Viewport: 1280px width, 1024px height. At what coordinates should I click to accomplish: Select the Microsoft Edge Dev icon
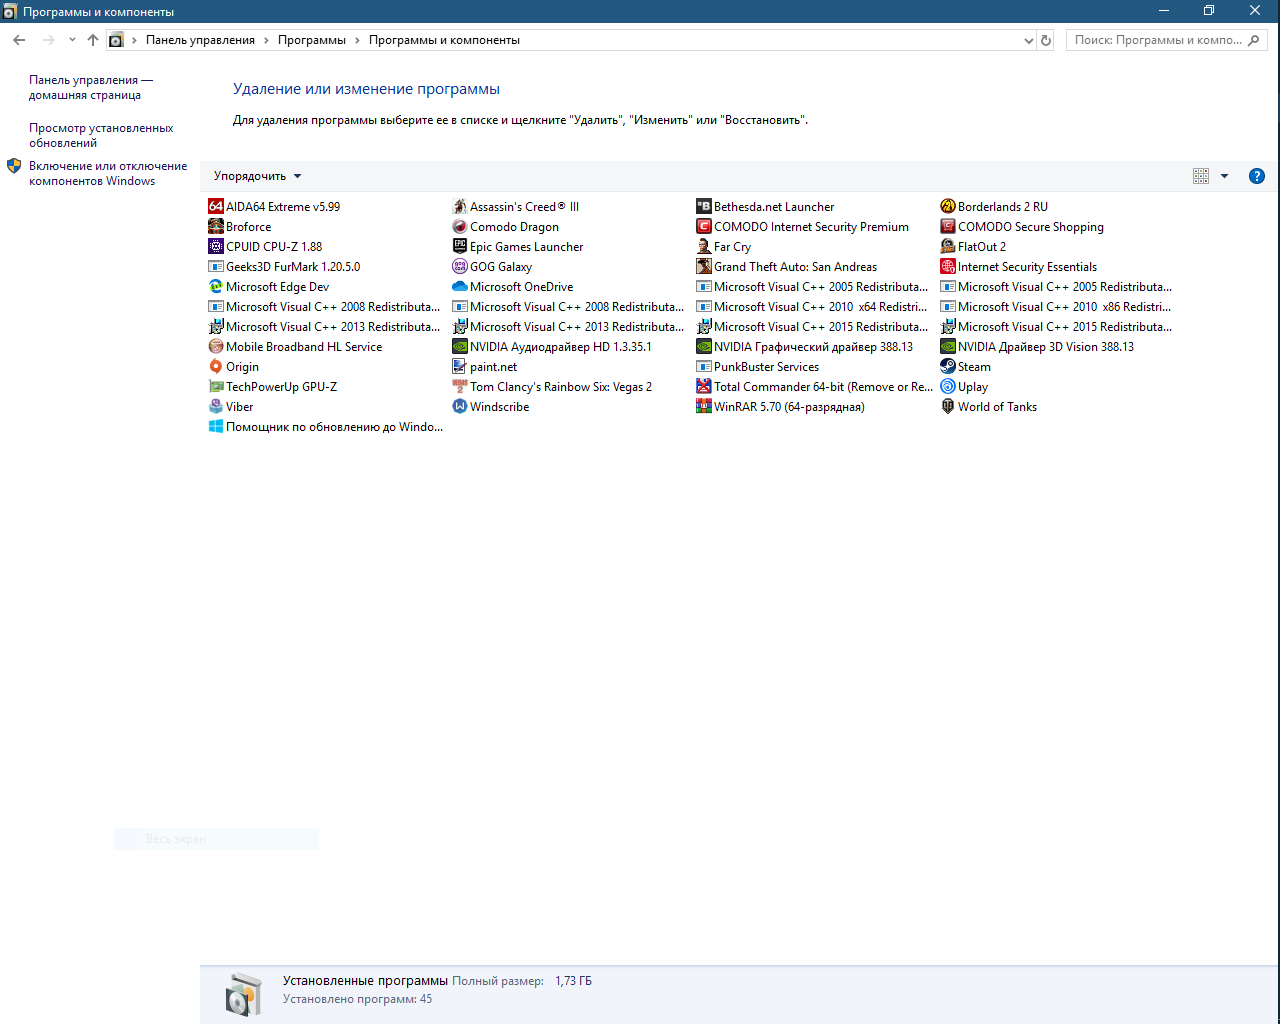tap(216, 287)
